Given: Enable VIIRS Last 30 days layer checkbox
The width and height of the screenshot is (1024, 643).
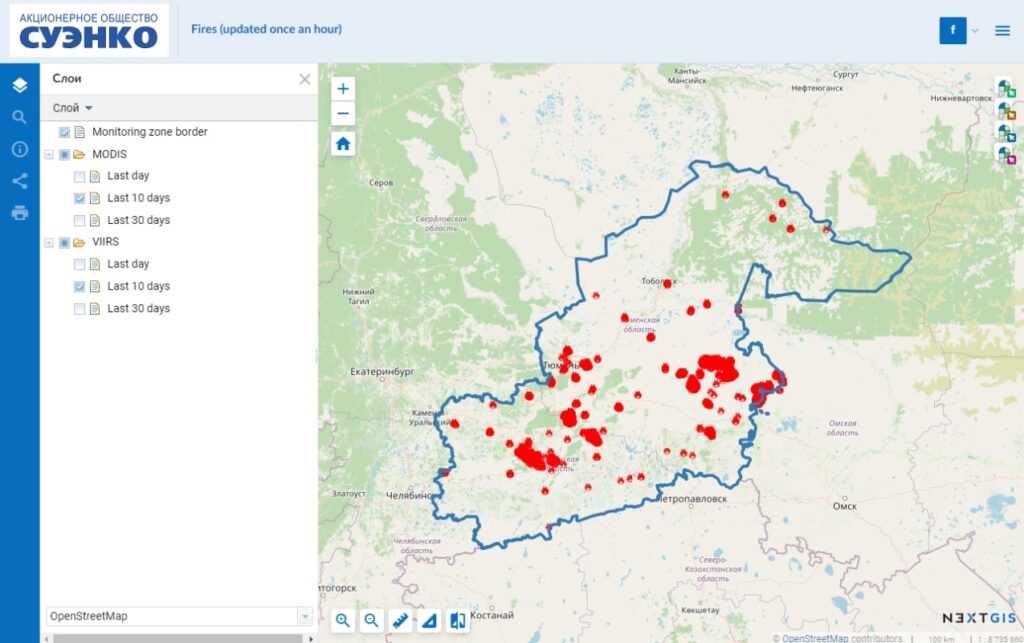Looking at the screenshot, I should pos(80,309).
